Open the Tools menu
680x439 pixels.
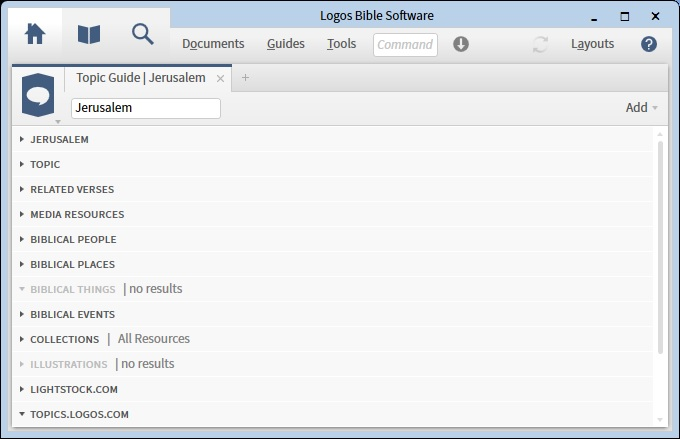(x=341, y=44)
